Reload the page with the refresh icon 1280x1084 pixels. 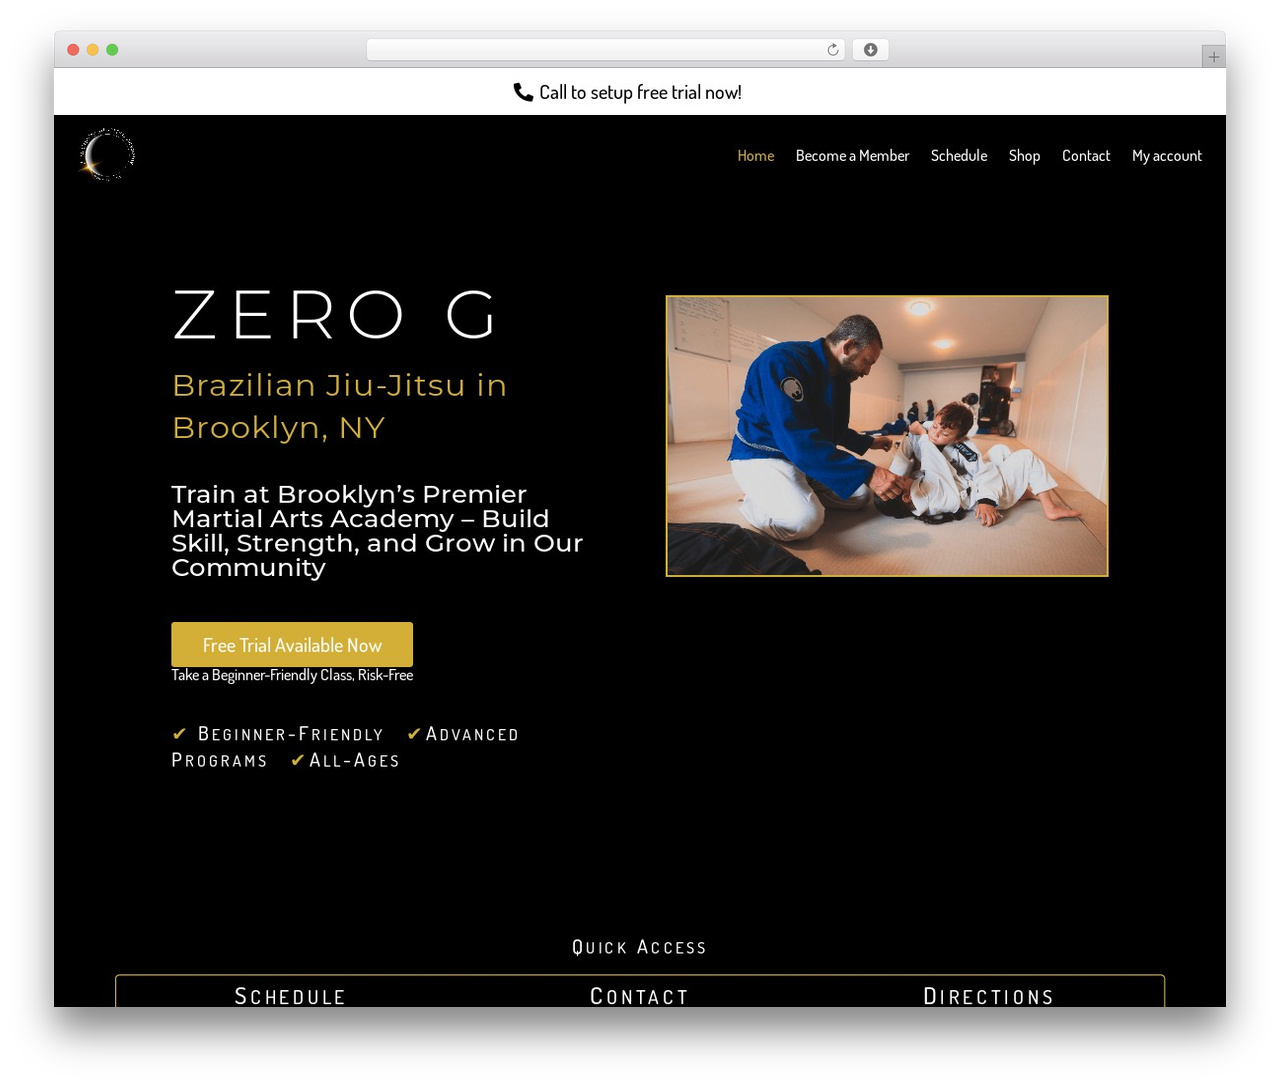pos(833,50)
